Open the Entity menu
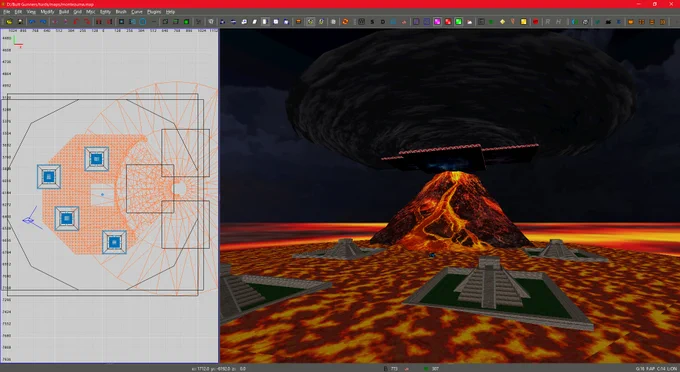Viewport: 680px width, 372px height. [x=105, y=12]
